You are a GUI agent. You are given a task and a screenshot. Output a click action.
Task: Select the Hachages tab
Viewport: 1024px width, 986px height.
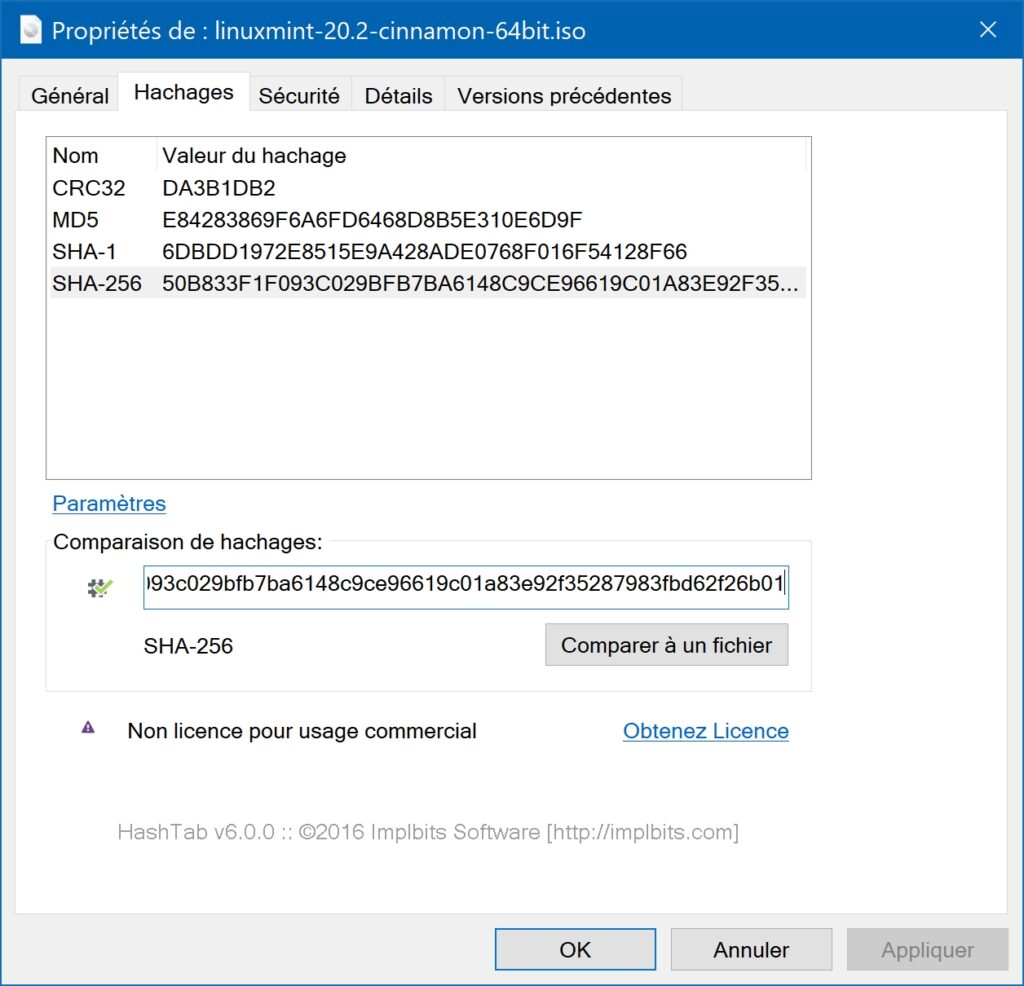184,92
